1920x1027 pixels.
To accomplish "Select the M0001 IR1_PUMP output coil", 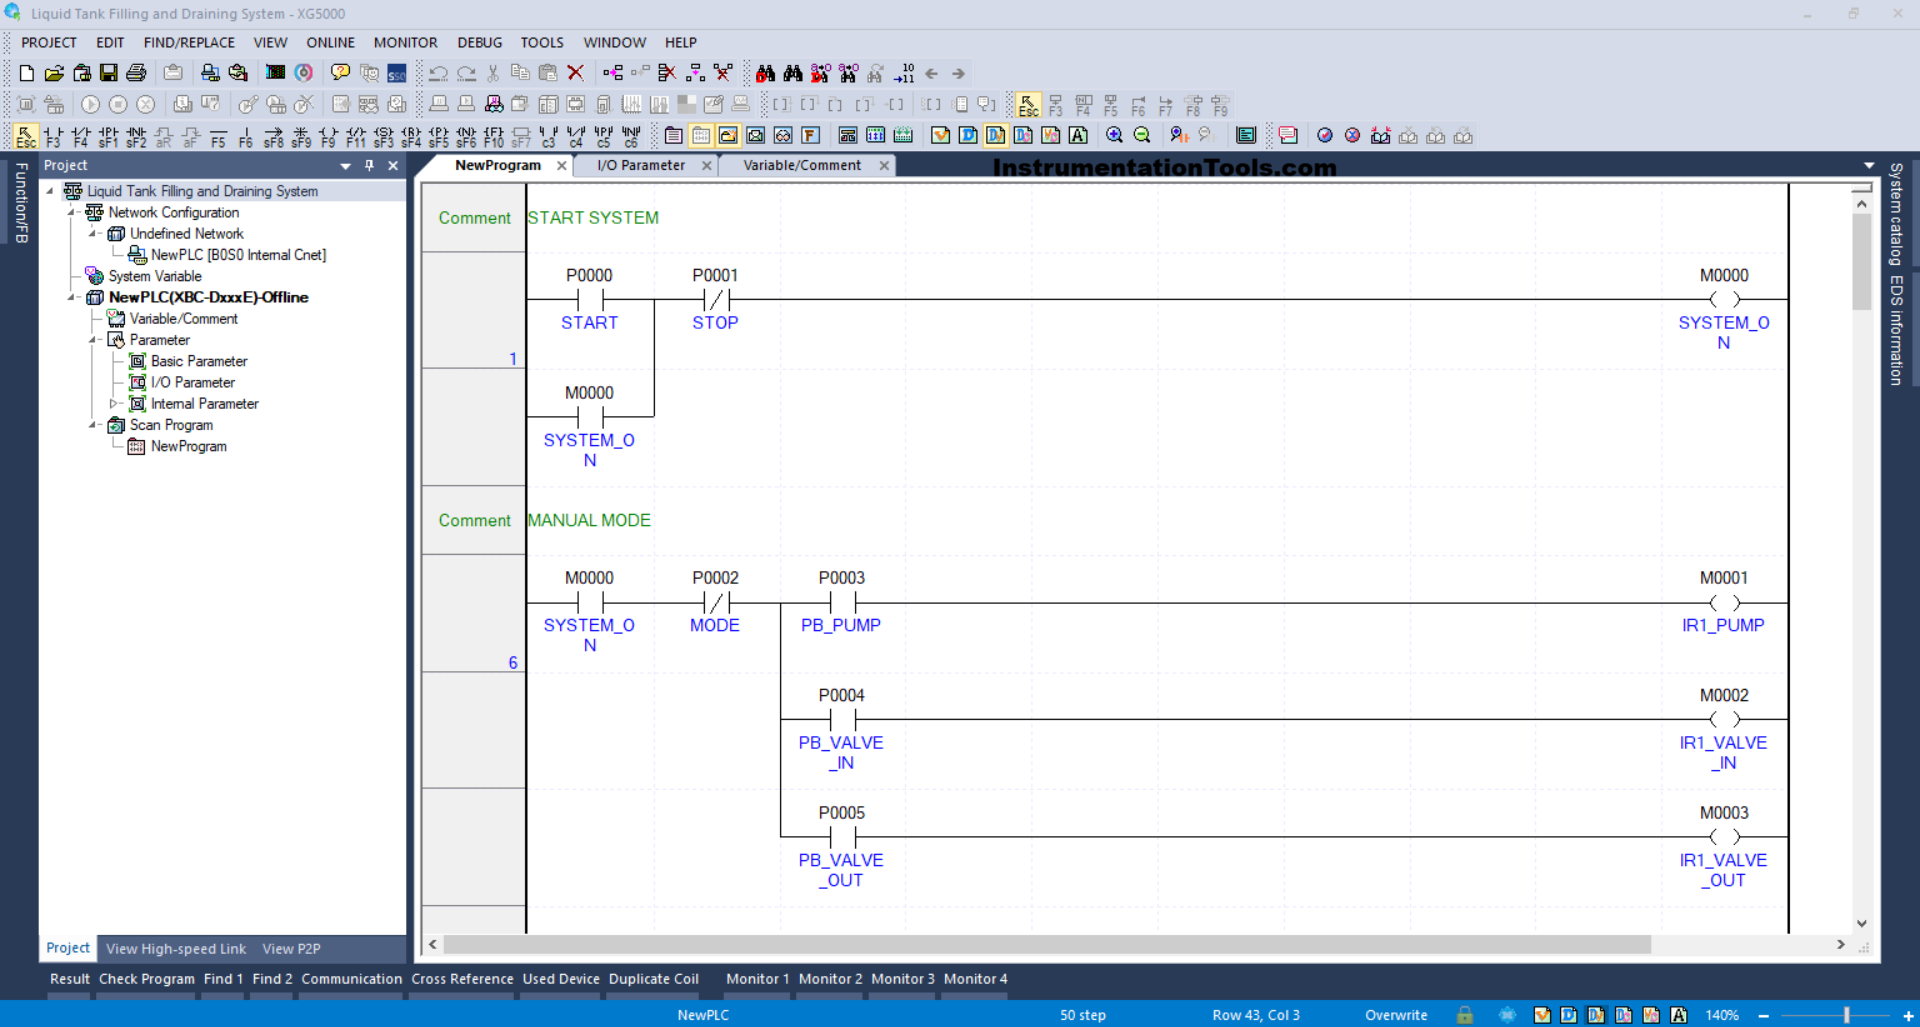I will tap(1724, 603).
